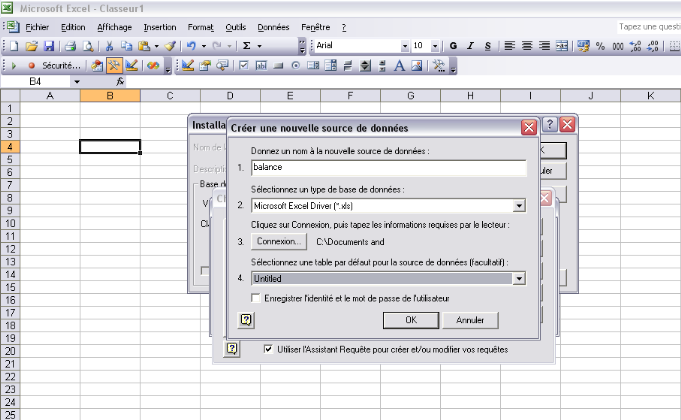Toggle Design Mode beside Script Editor icon
The width and height of the screenshot is (681, 420).
pos(132,66)
